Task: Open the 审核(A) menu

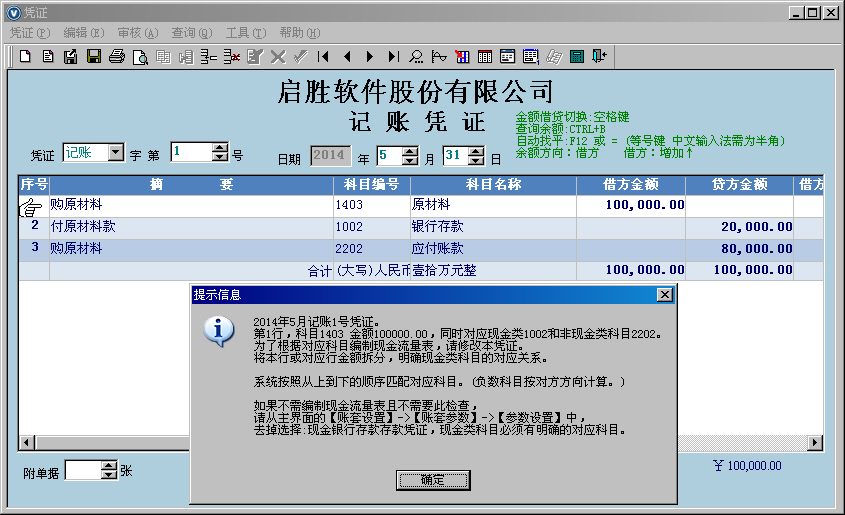Action: pyautogui.click(x=138, y=33)
